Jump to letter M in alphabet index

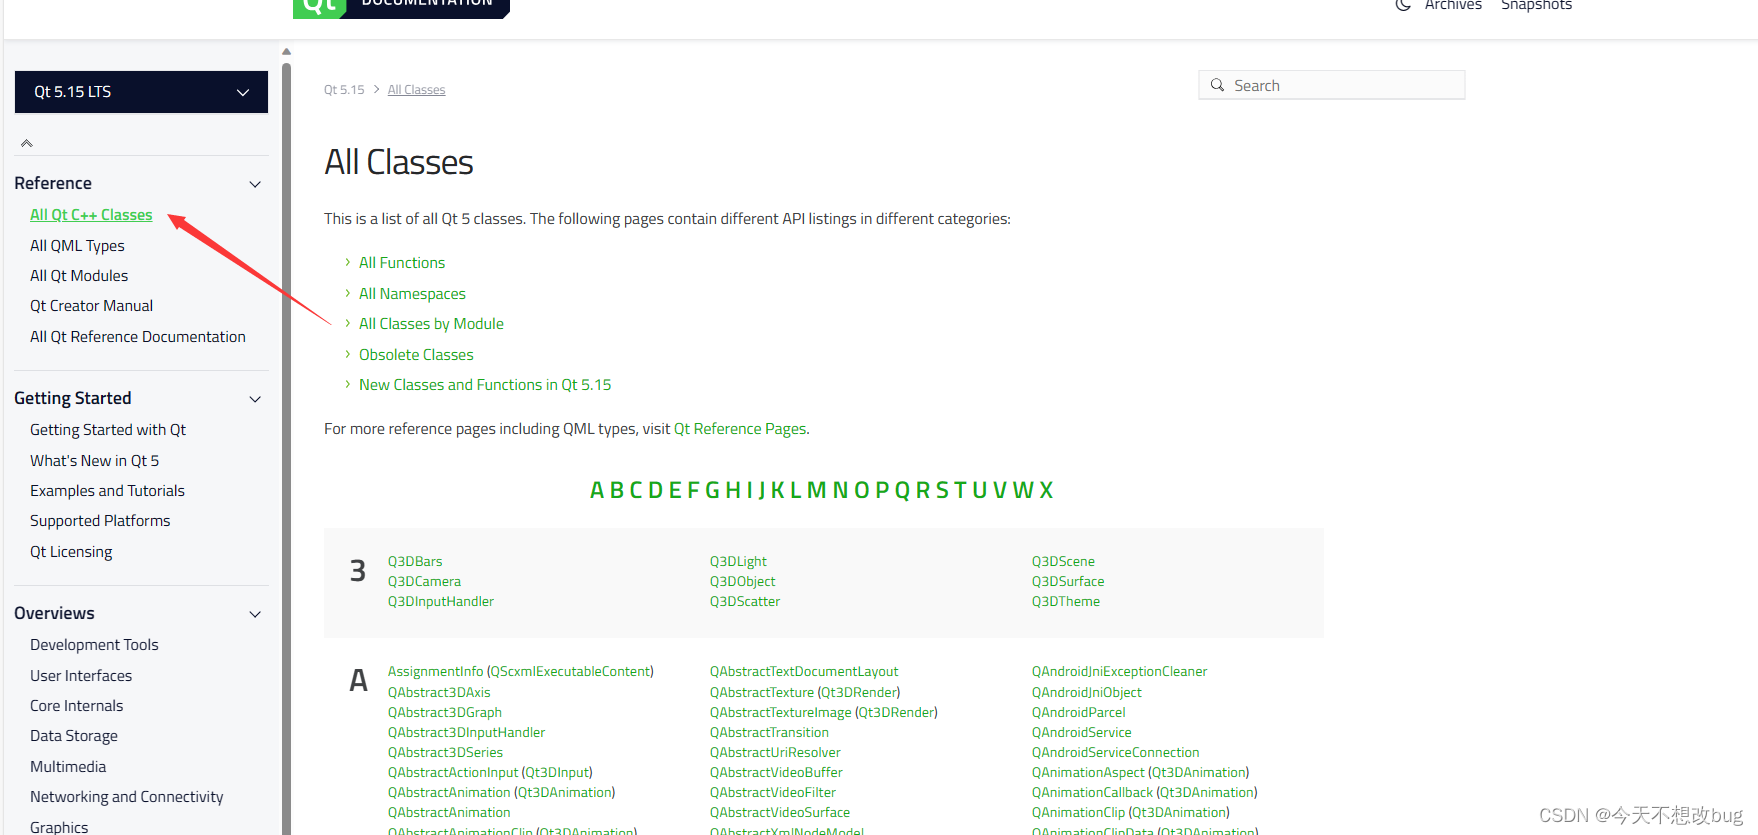[816, 490]
